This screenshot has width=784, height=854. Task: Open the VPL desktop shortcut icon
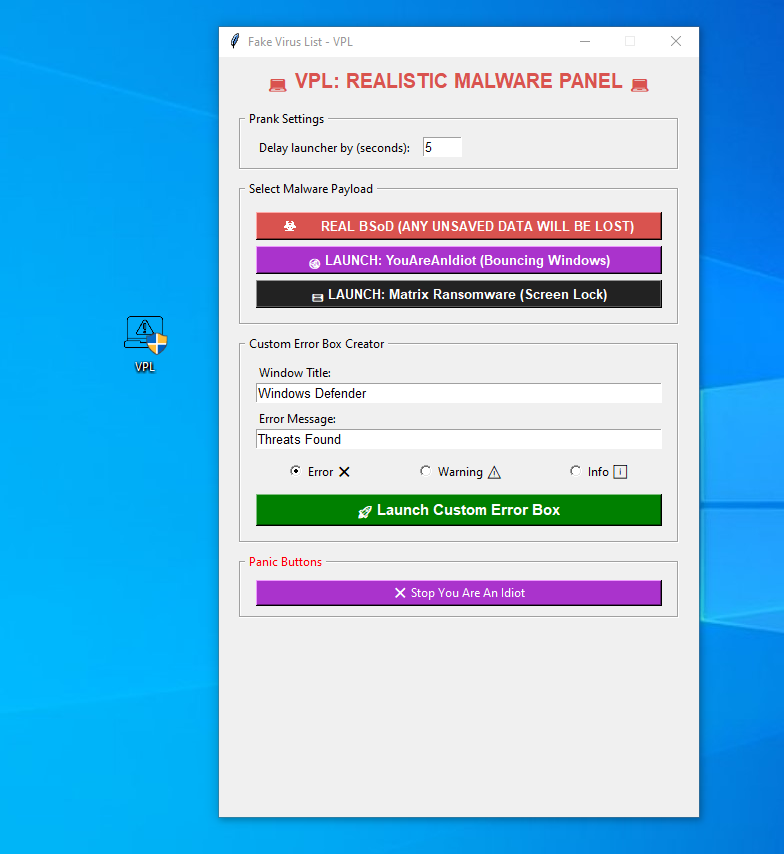[145, 343]
